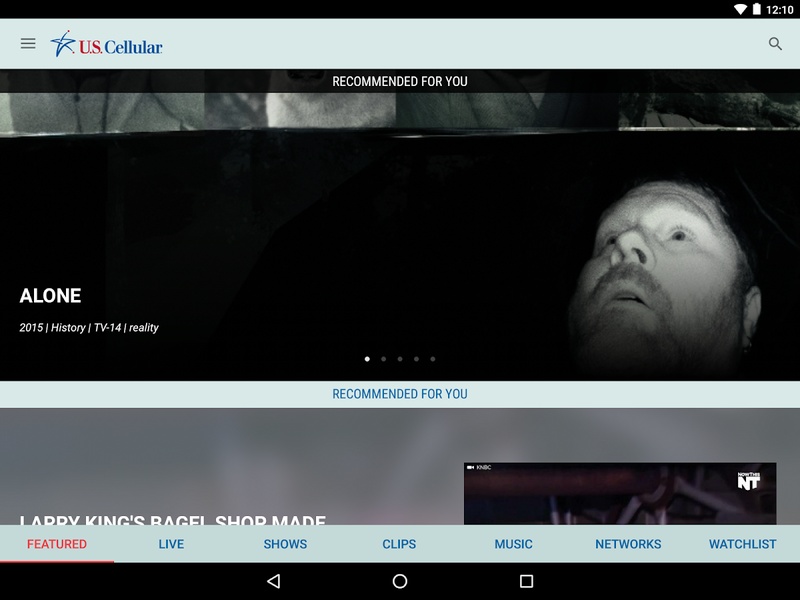Image resolution: width=800 pixels, height=600 pixels.
Task: Open the hamburger navigation menu
Action: [28, 44]
